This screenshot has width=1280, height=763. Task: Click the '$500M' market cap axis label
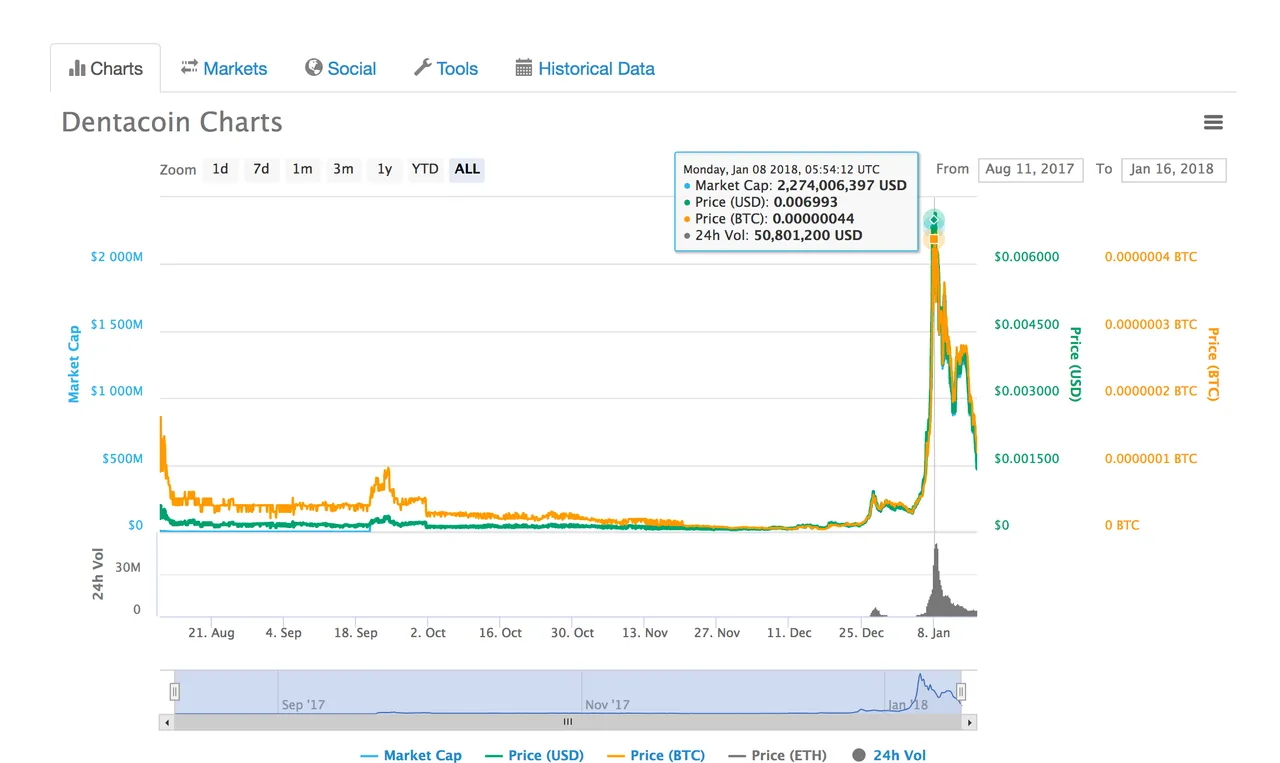[x=122, y=459]
